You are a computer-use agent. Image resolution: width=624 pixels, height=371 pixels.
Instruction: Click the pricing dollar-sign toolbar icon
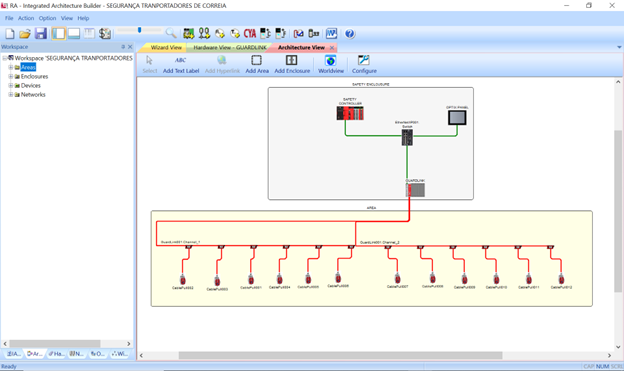pyautogui.click(x=105, y=34)
